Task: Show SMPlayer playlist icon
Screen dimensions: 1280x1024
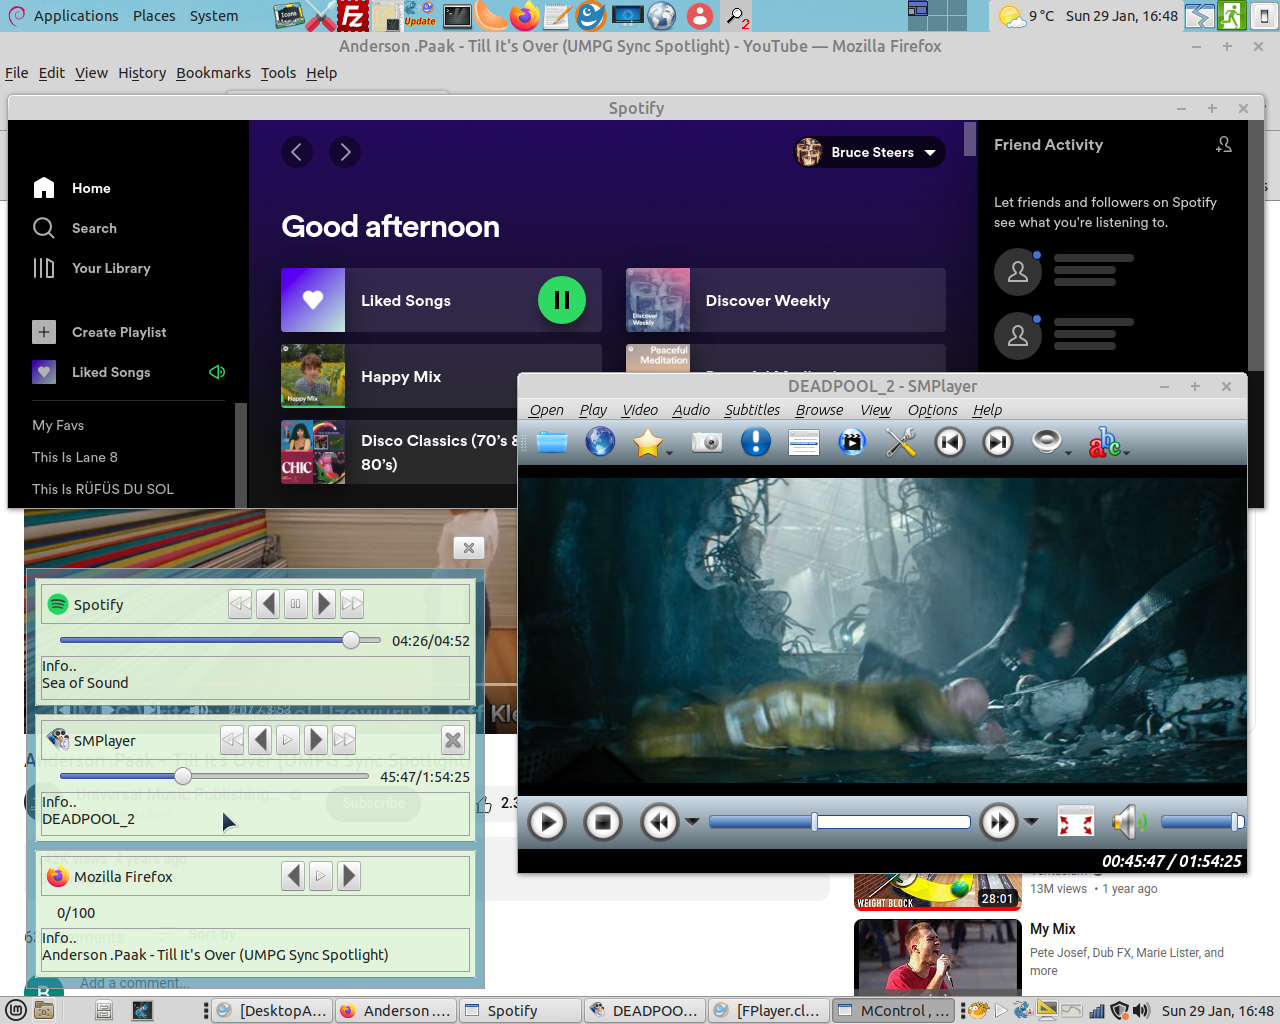Action: (804, 442)
